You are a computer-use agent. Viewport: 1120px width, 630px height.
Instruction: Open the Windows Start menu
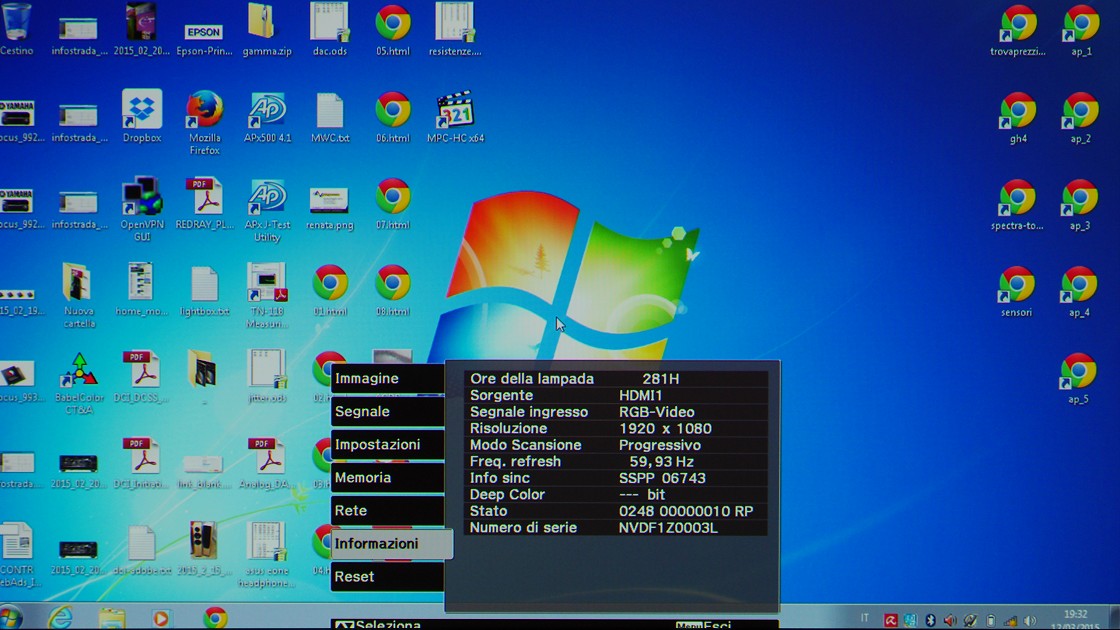point(11,618)
